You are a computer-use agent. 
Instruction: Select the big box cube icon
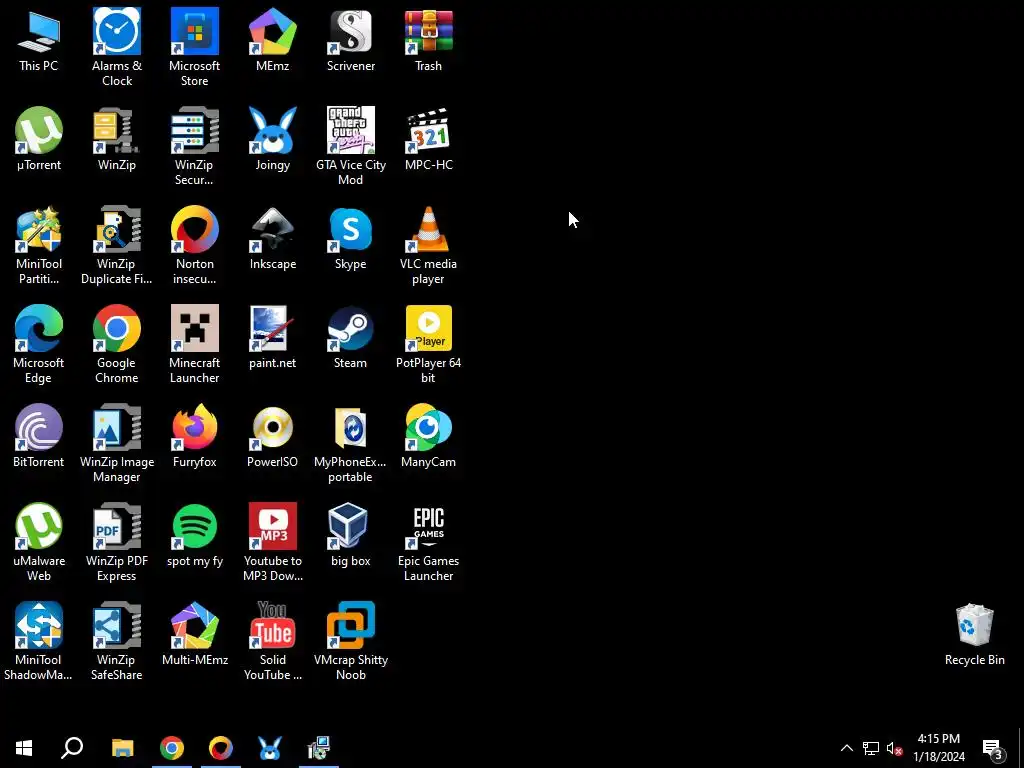[351, 535]
